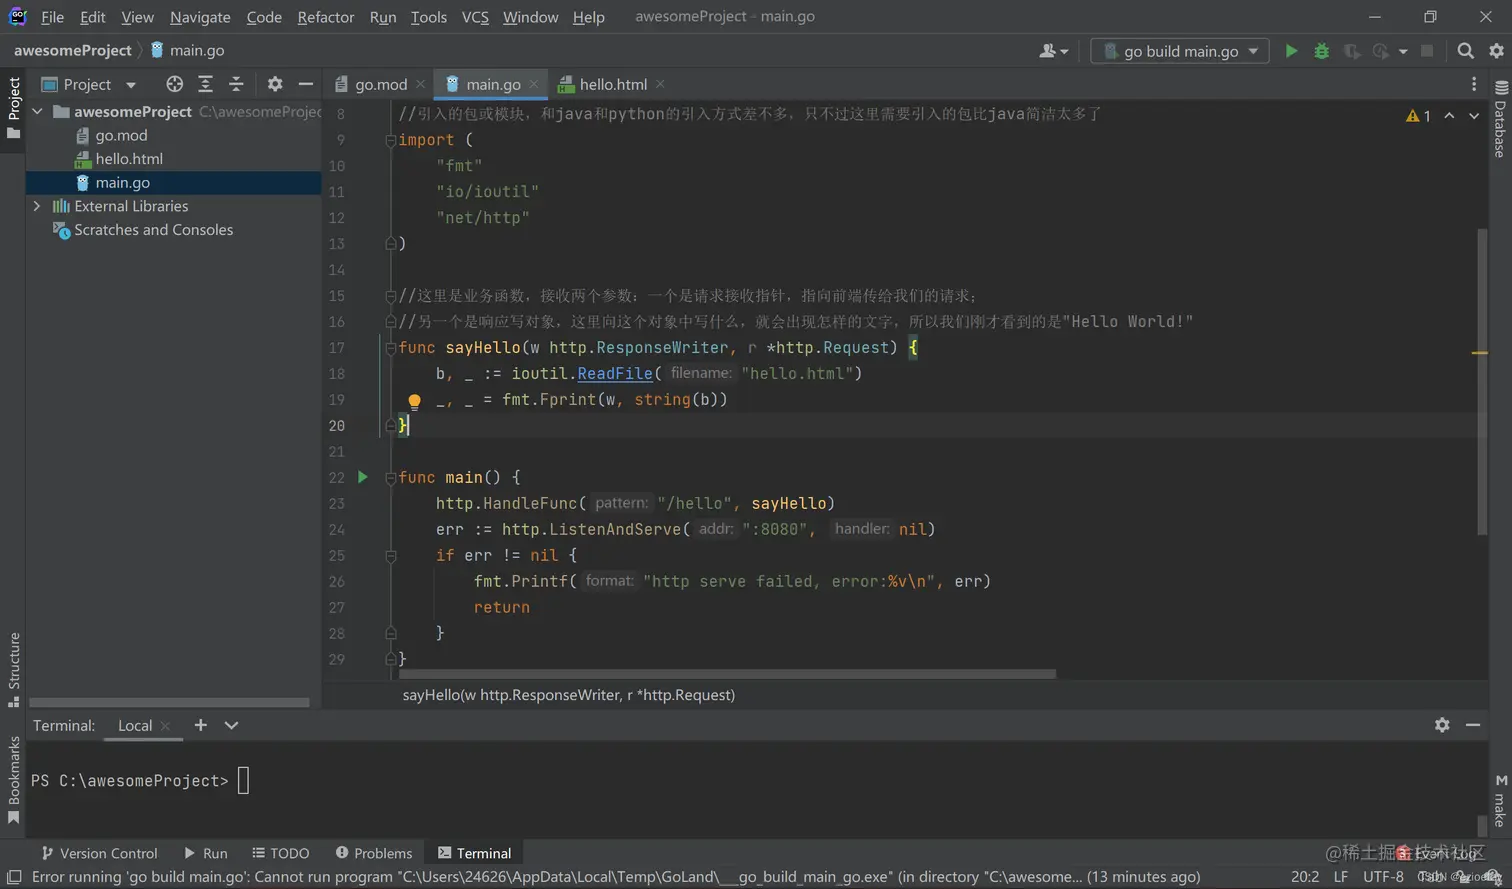This screenshot has height=889, width=1512.
Task: Click the LF line separator status entry
Action: pos(1340,877)
